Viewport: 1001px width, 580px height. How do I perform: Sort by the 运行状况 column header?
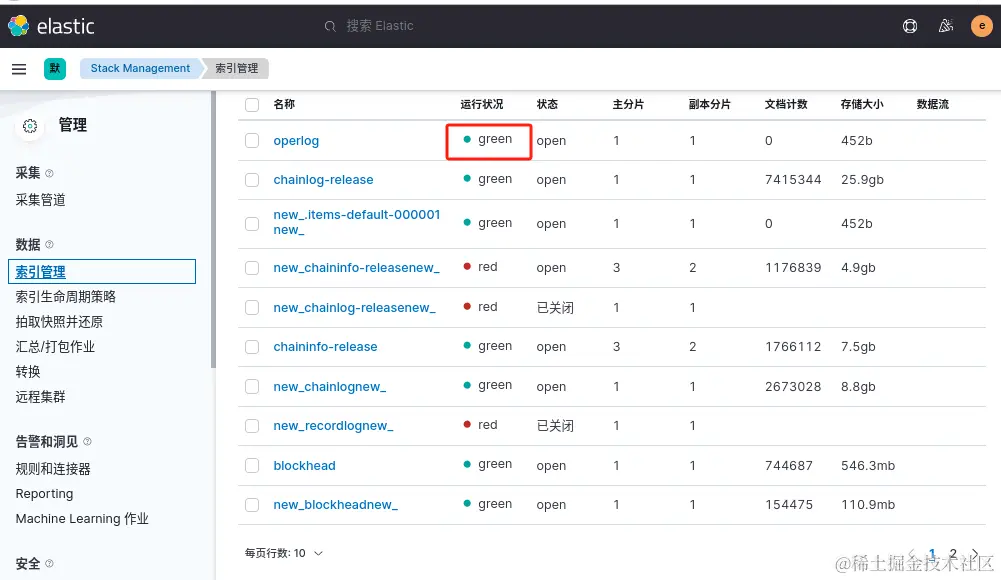pos(482,105)
